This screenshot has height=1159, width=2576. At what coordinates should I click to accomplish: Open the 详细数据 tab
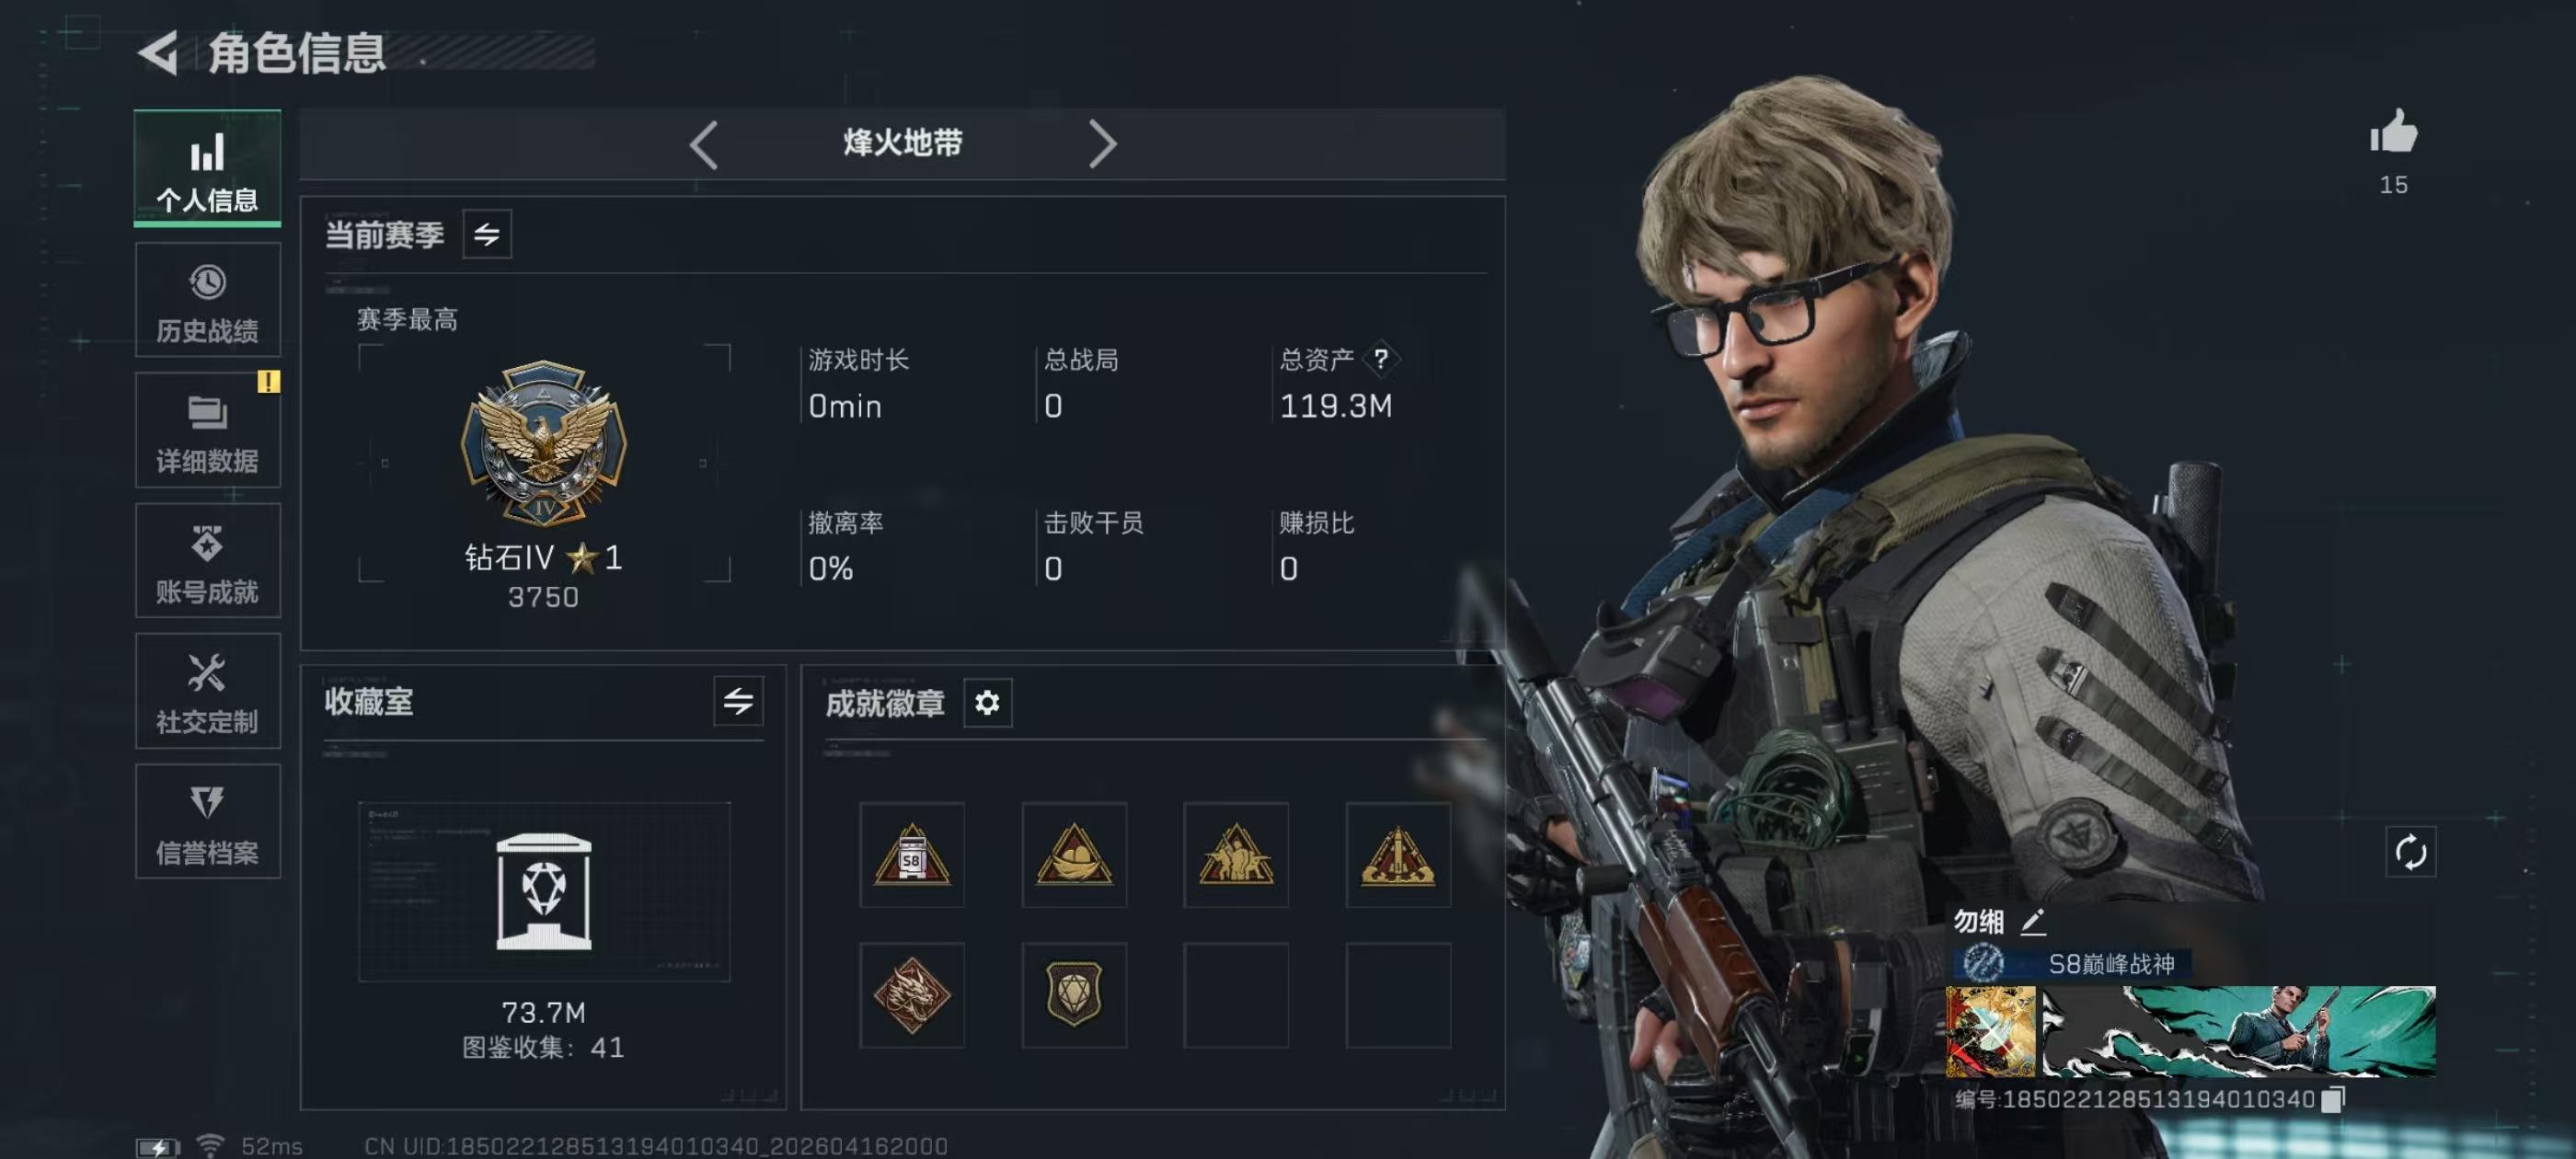208,430
